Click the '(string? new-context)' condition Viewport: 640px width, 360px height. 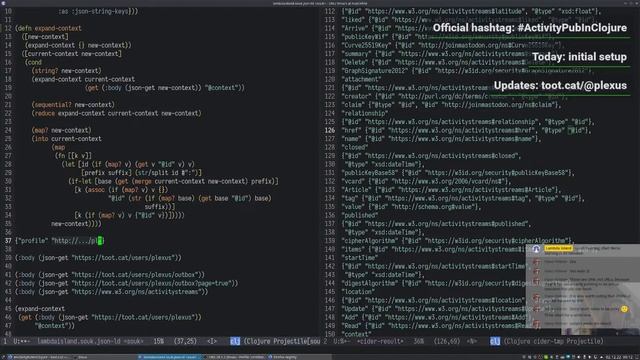(x=67, y=71)
